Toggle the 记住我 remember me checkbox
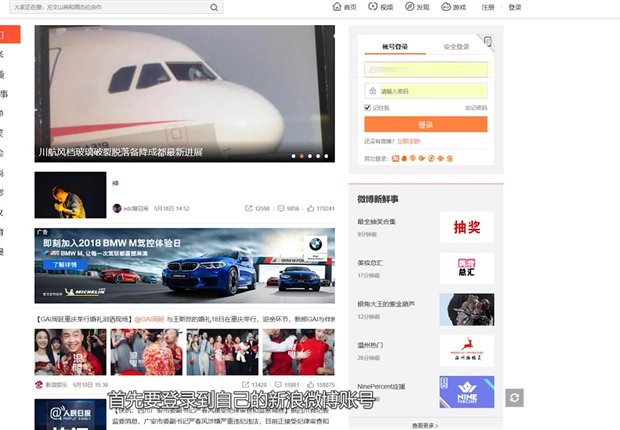Image resolution: width=620 pixels, height=430 pixels. tap(368, 107)
